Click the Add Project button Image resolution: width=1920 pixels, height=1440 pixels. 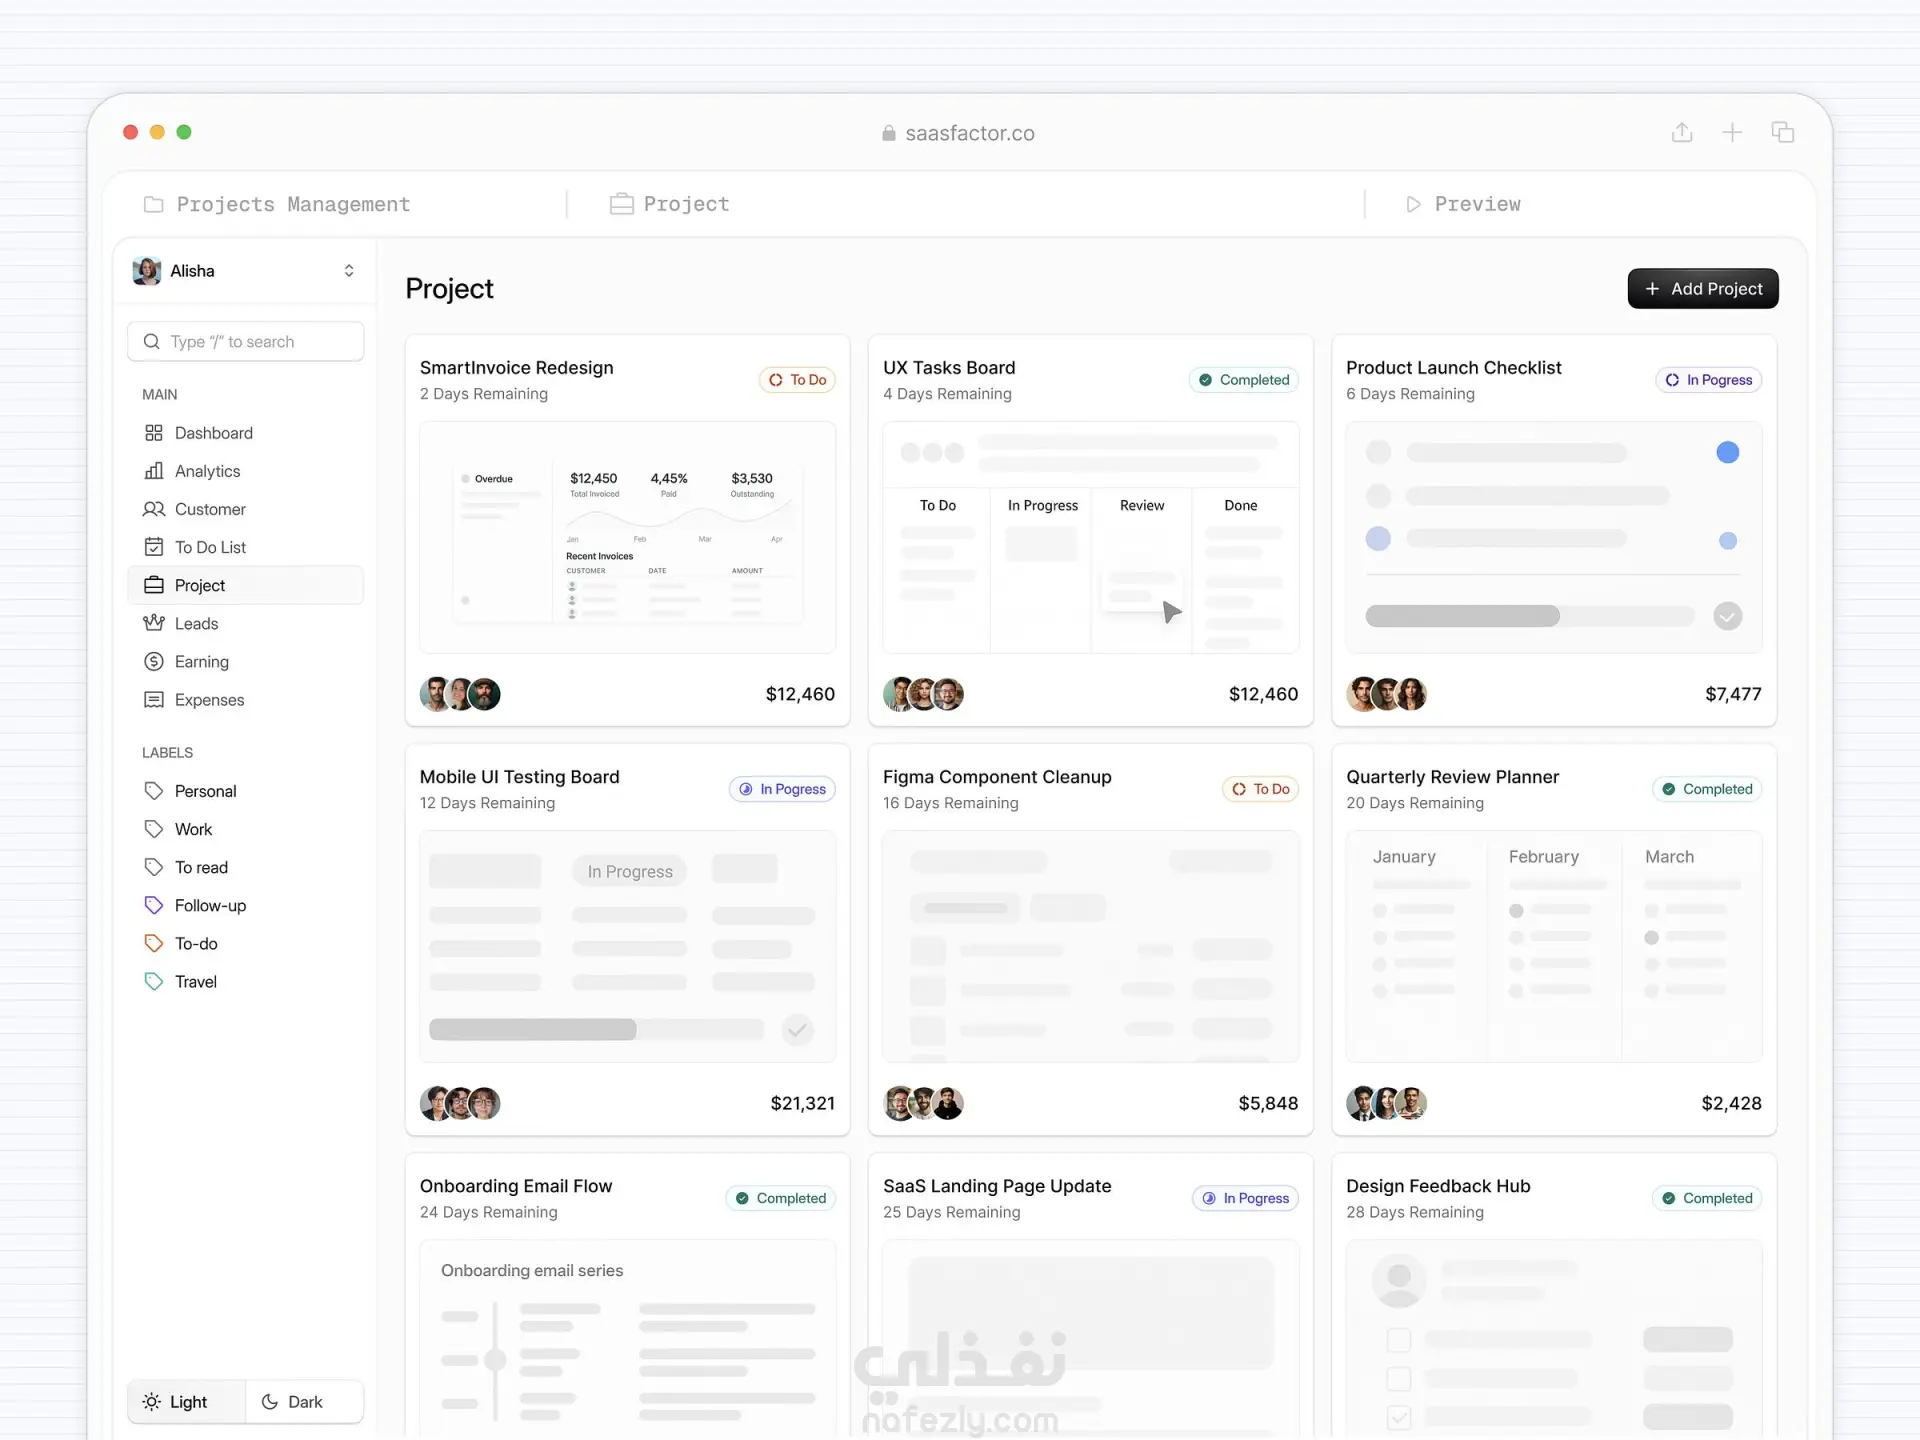1703,288
